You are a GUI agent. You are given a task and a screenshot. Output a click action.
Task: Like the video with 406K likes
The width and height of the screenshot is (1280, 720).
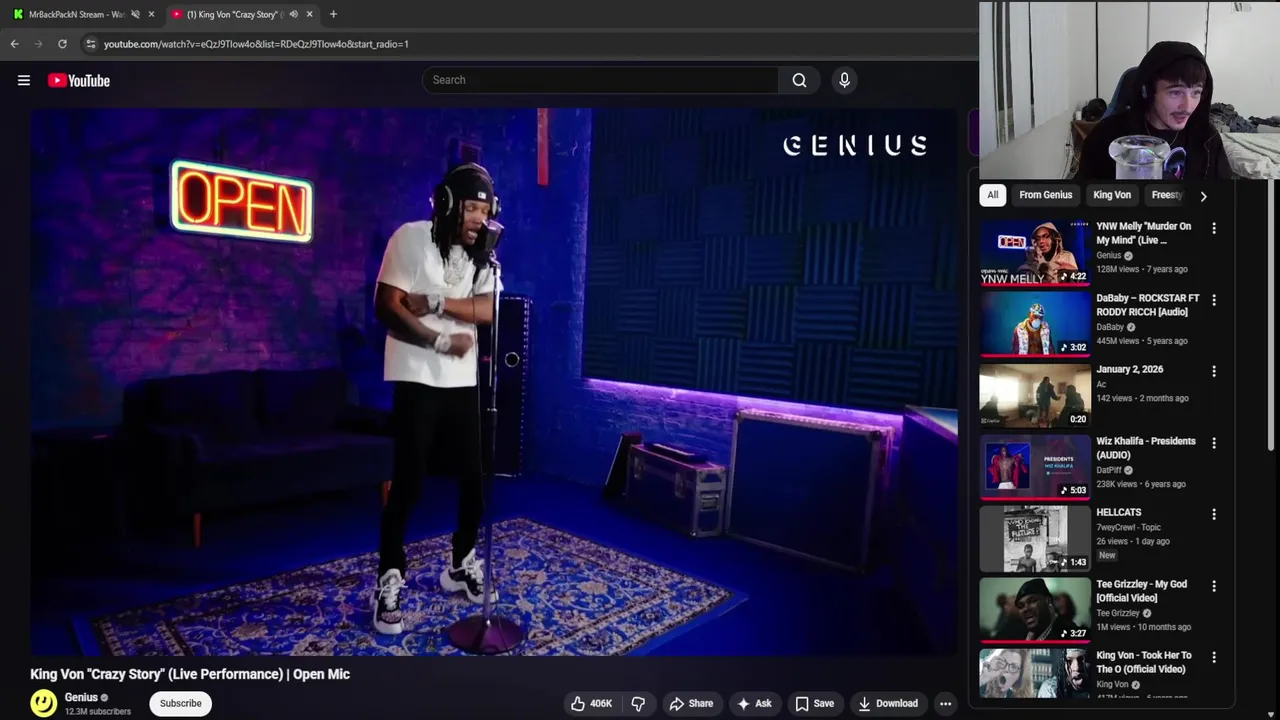(591, 703)
